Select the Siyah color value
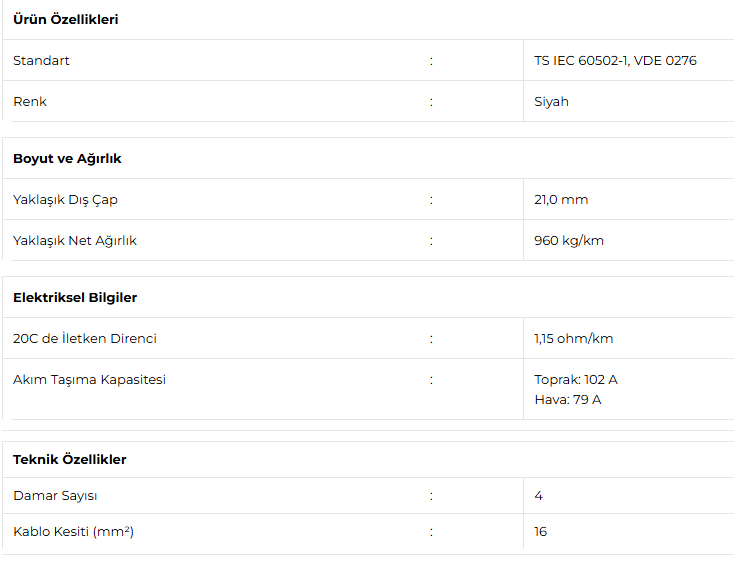Image resolution: width=734 pixels, height=561 pixels. click(x=551, y=102)
